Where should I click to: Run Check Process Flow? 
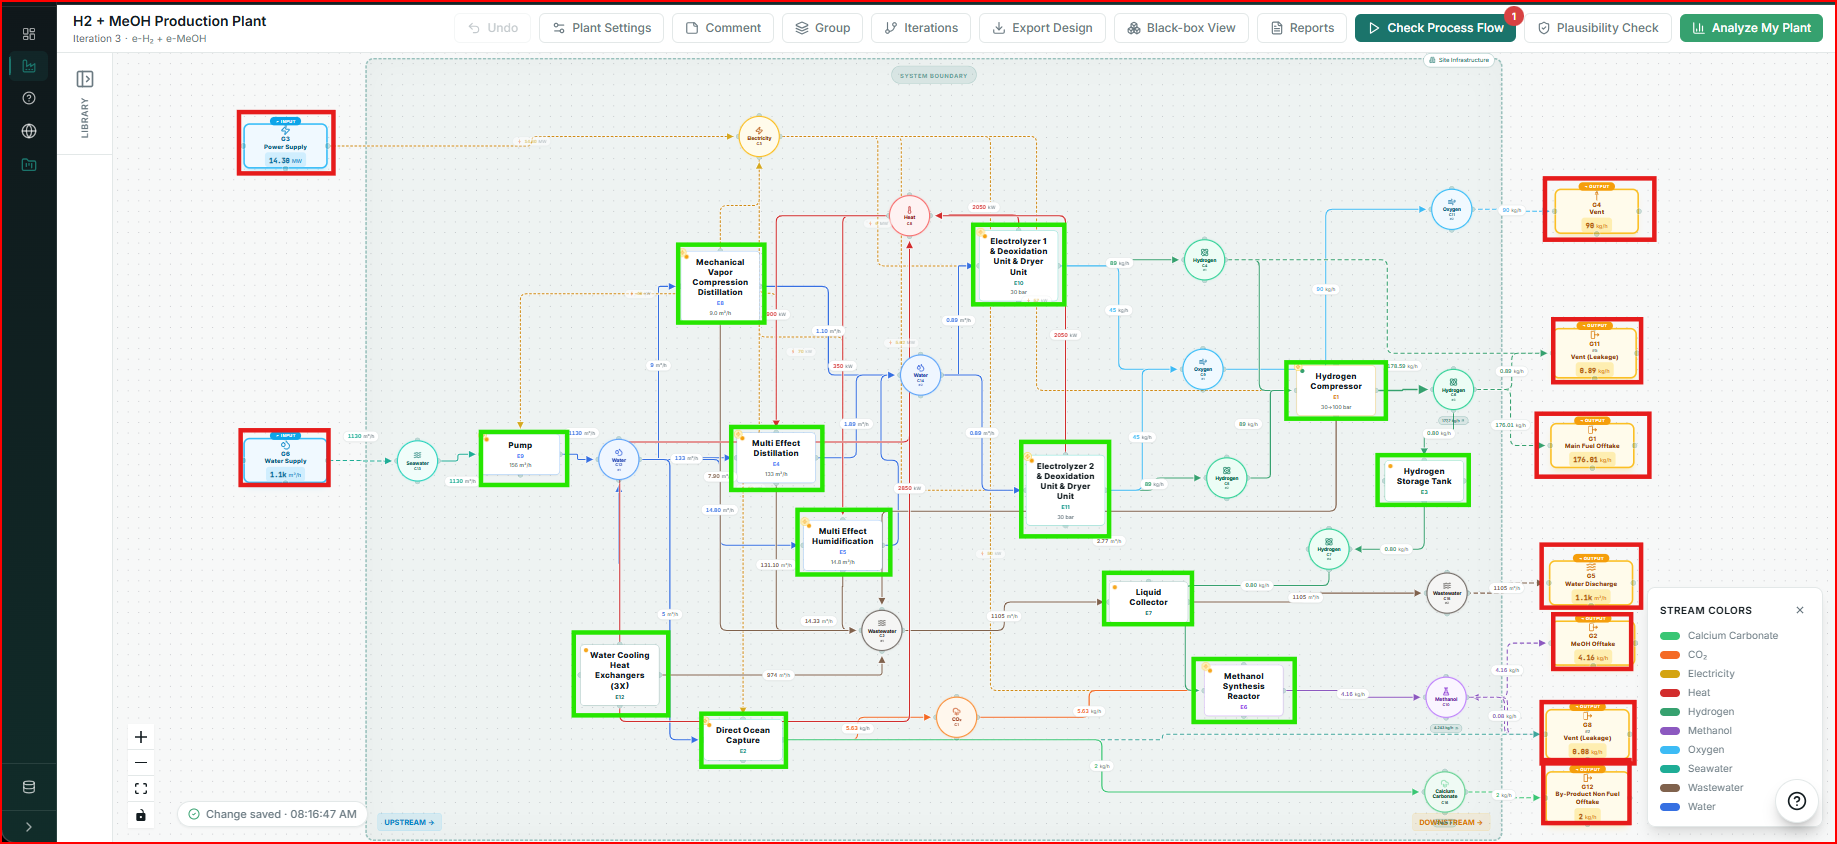(1435, 28)
